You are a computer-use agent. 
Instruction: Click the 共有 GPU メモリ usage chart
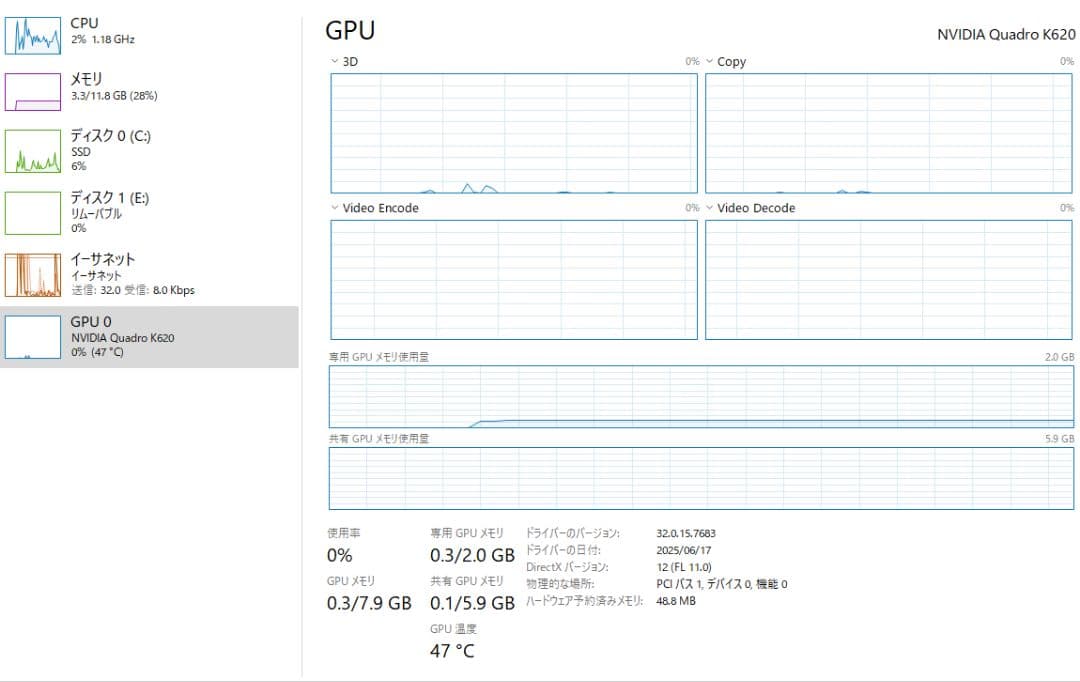(700, 479)
